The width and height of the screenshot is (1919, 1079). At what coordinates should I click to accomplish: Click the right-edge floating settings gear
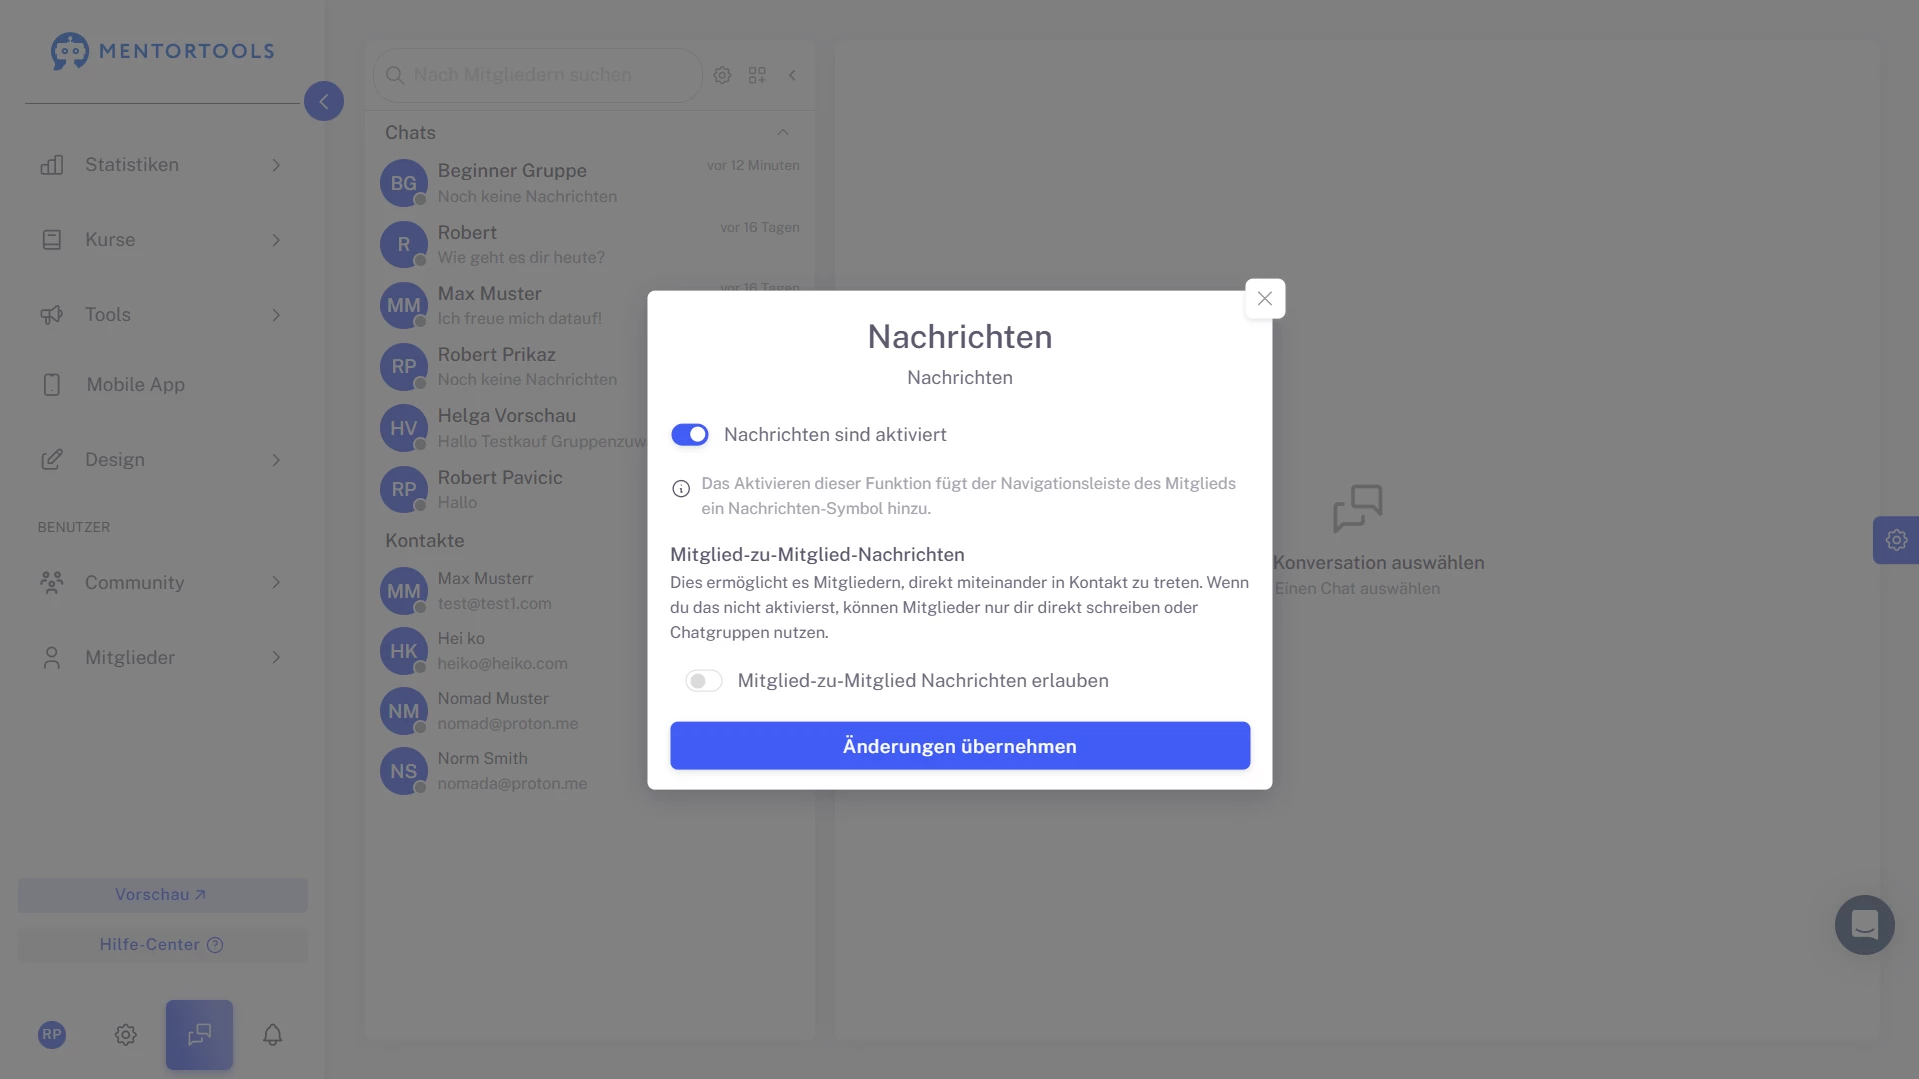(1895, 540)
